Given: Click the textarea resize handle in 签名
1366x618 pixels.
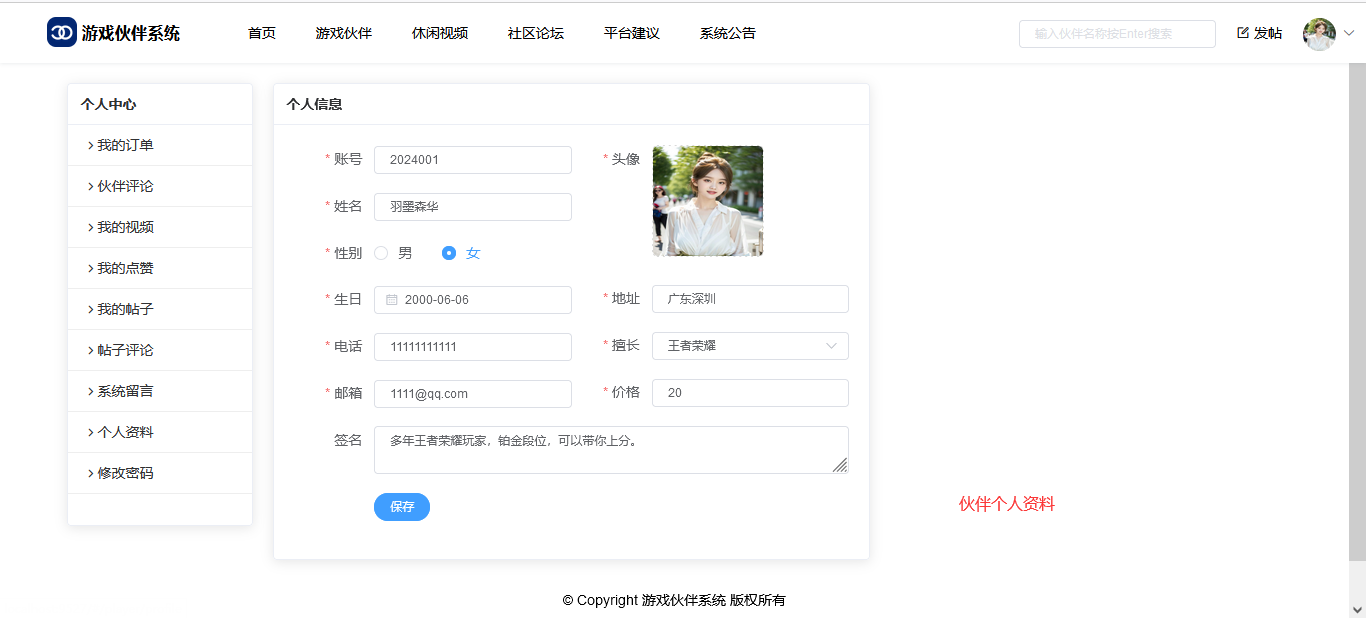Looking at the screenshot, I should tap(839, 464).
